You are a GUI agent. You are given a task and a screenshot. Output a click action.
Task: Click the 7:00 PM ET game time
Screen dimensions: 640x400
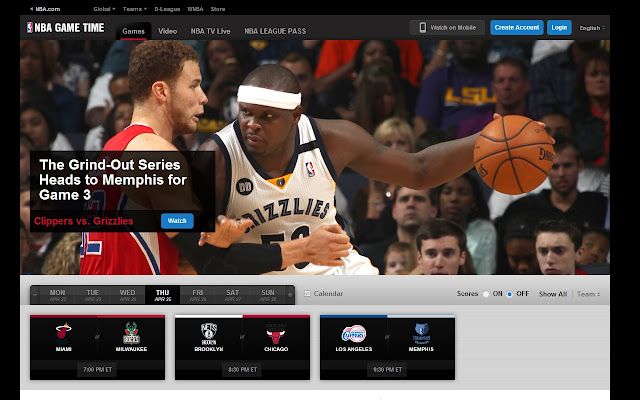tap(98, 370)
